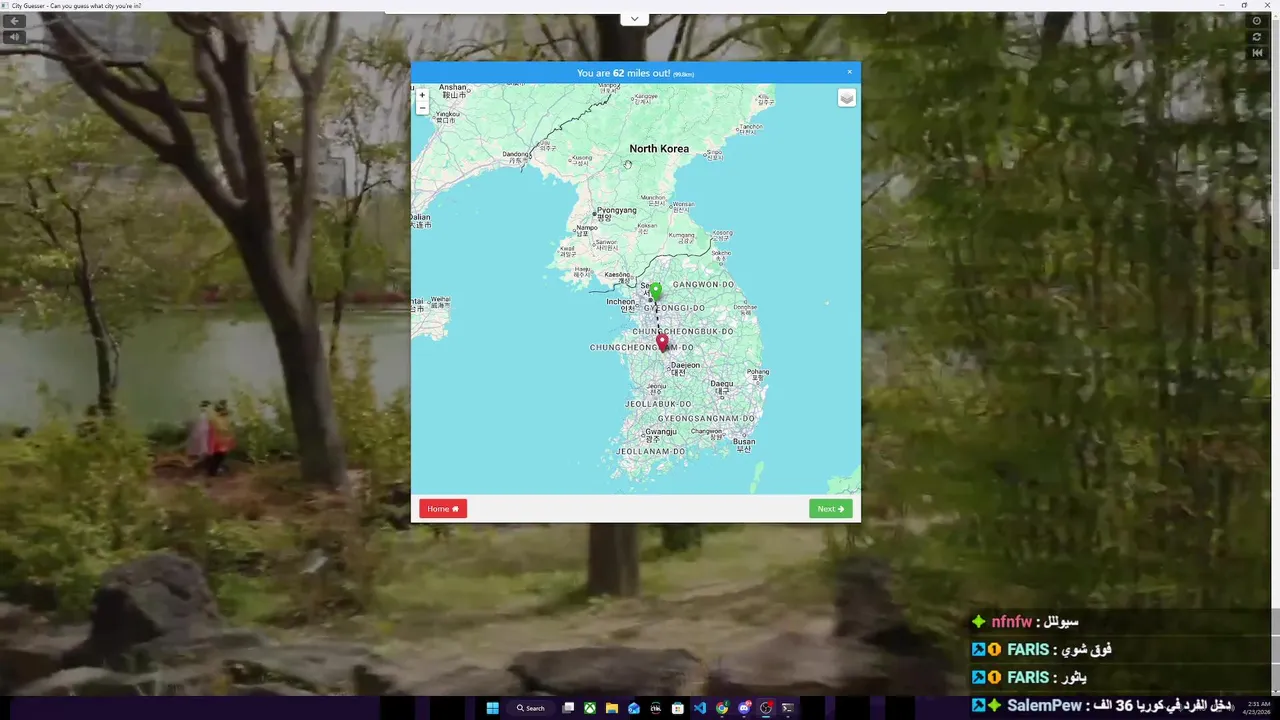Click the '62 miles out' result header
Screen dimensions: 1280x720
click(635, 73)
